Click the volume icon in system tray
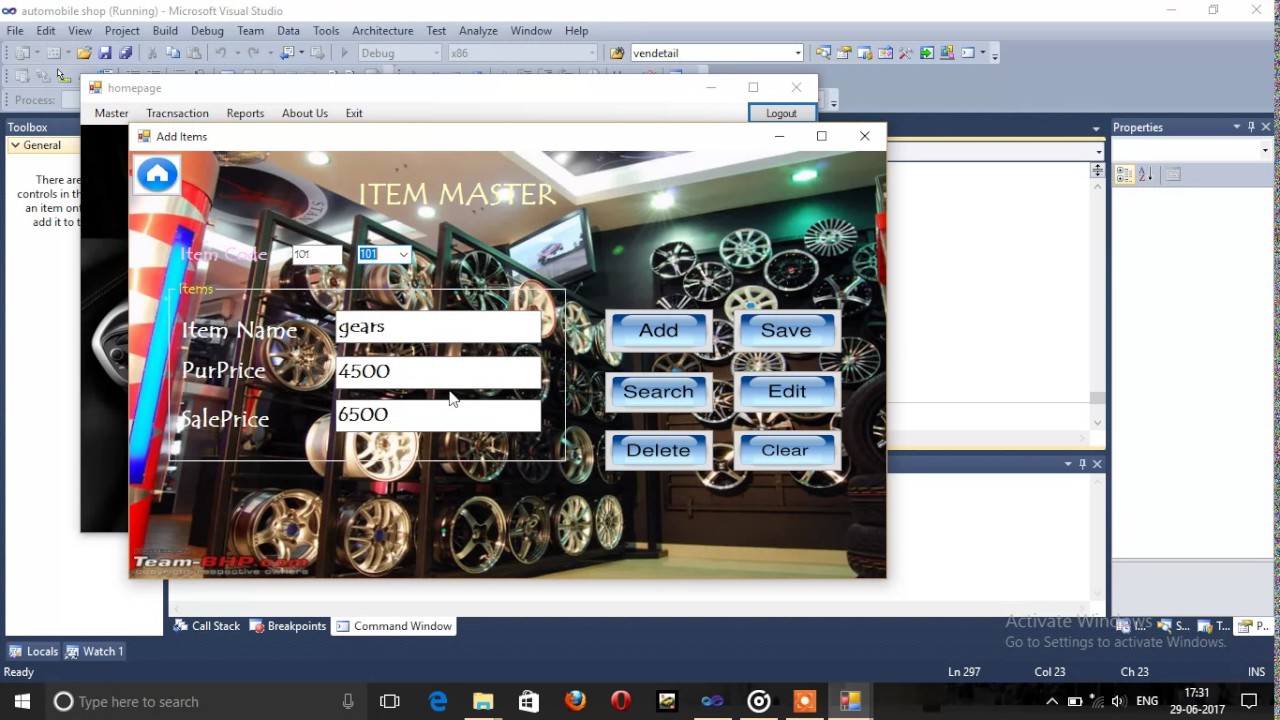 tap(1118, 701)
